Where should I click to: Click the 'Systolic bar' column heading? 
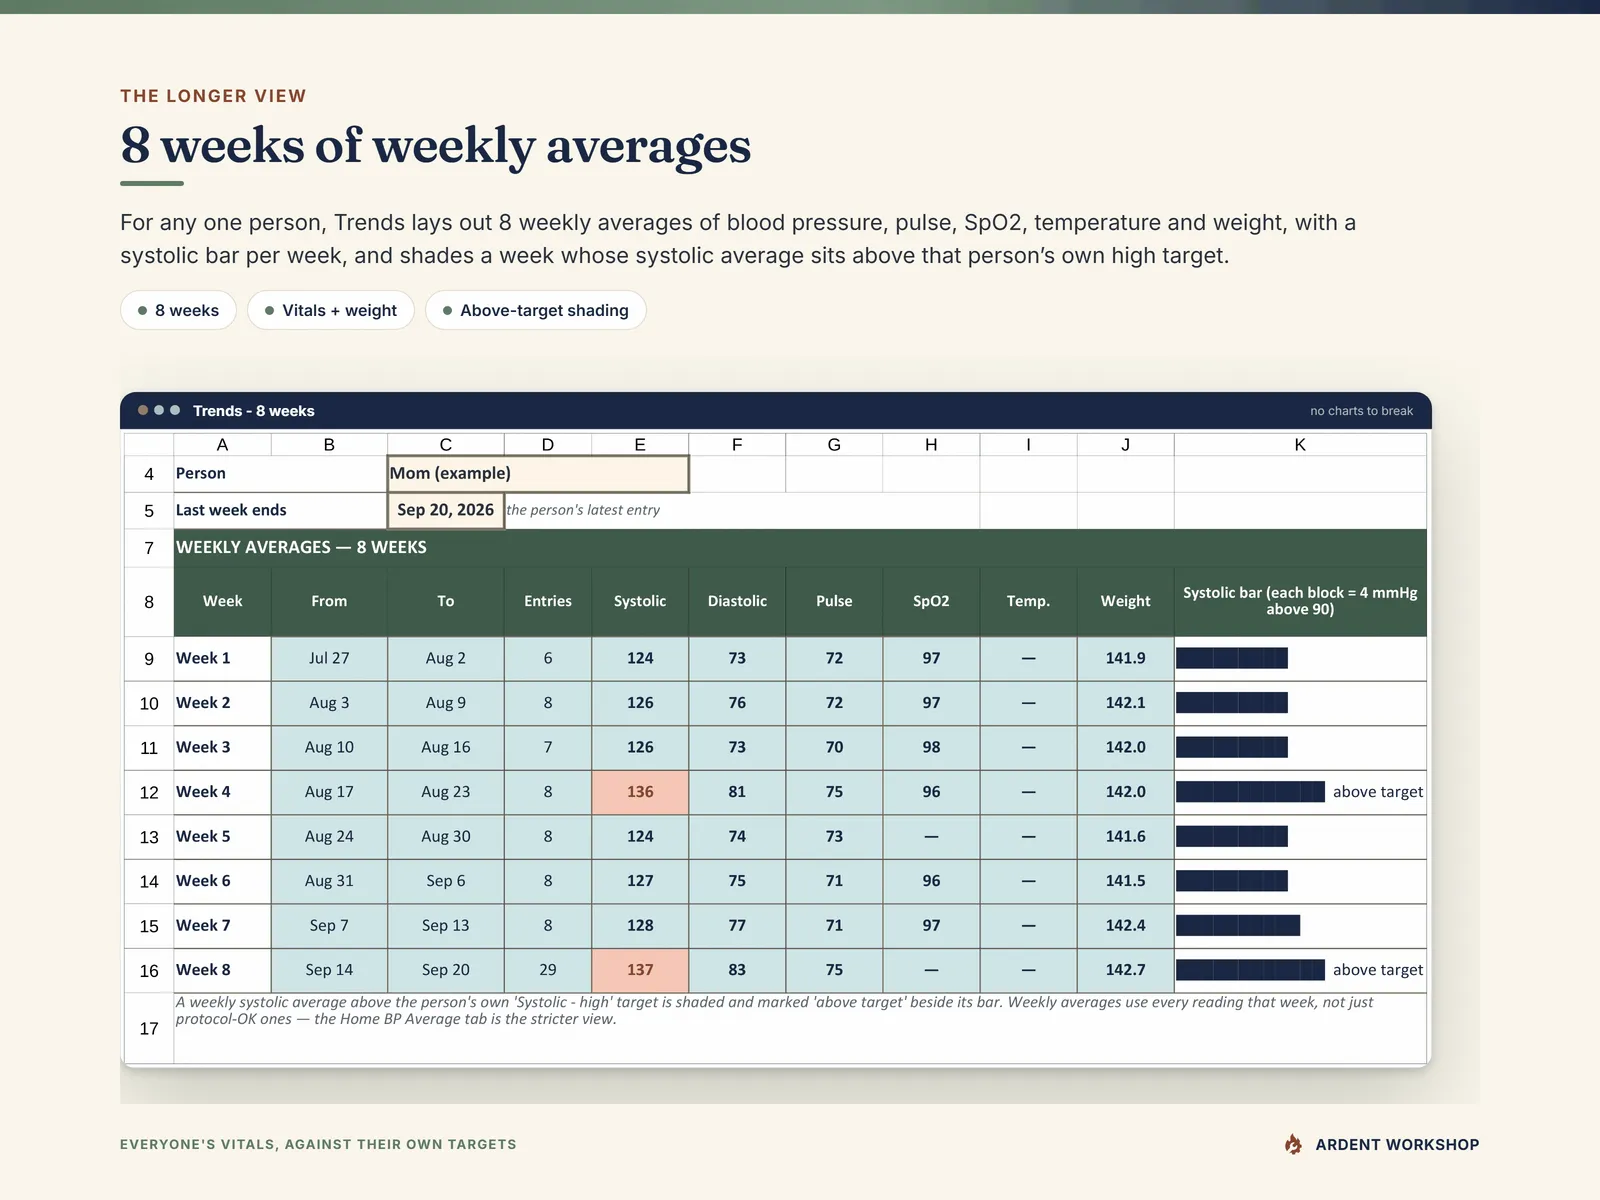1300,601
